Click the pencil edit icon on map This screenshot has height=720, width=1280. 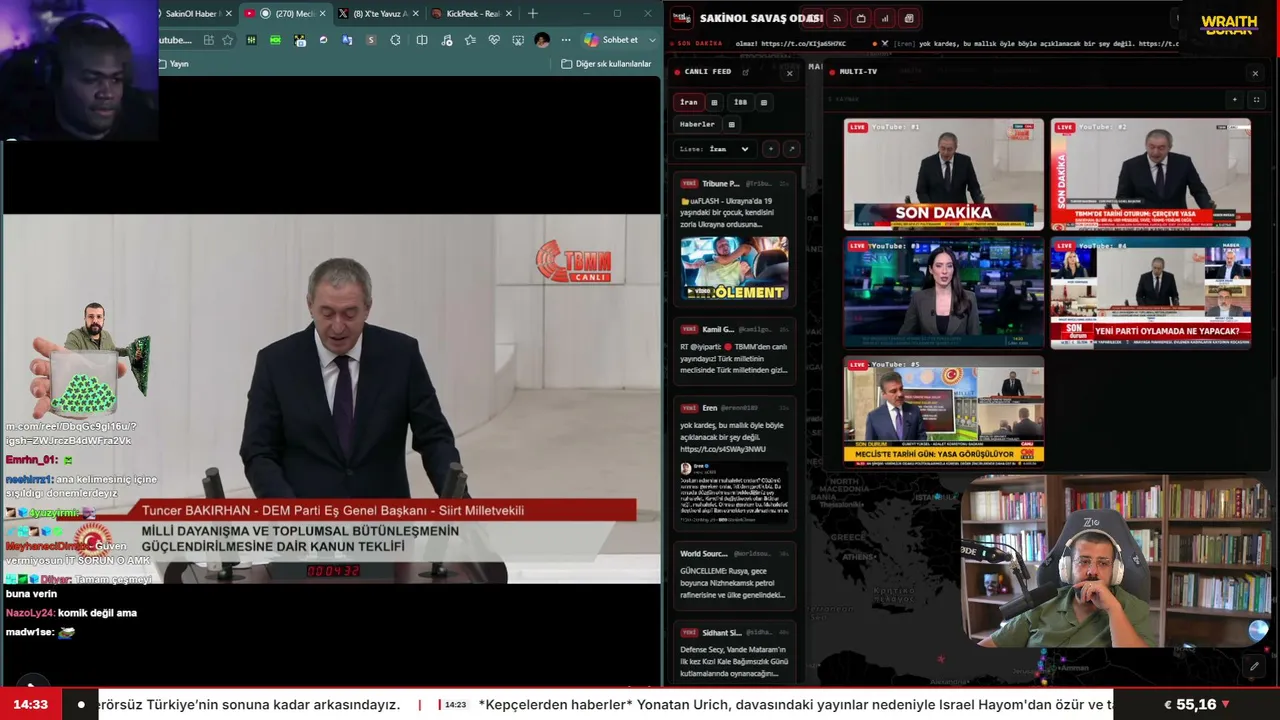coord(1254,666)
